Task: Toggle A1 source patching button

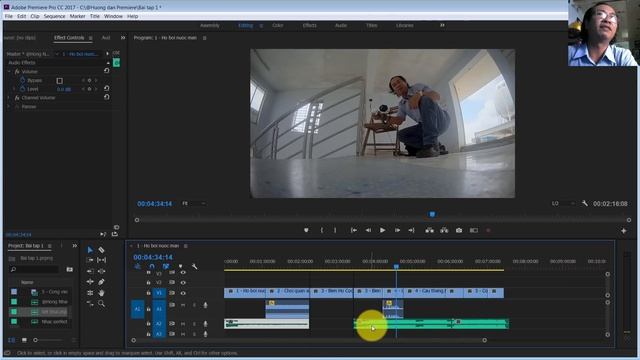Action: click(137, 309)
